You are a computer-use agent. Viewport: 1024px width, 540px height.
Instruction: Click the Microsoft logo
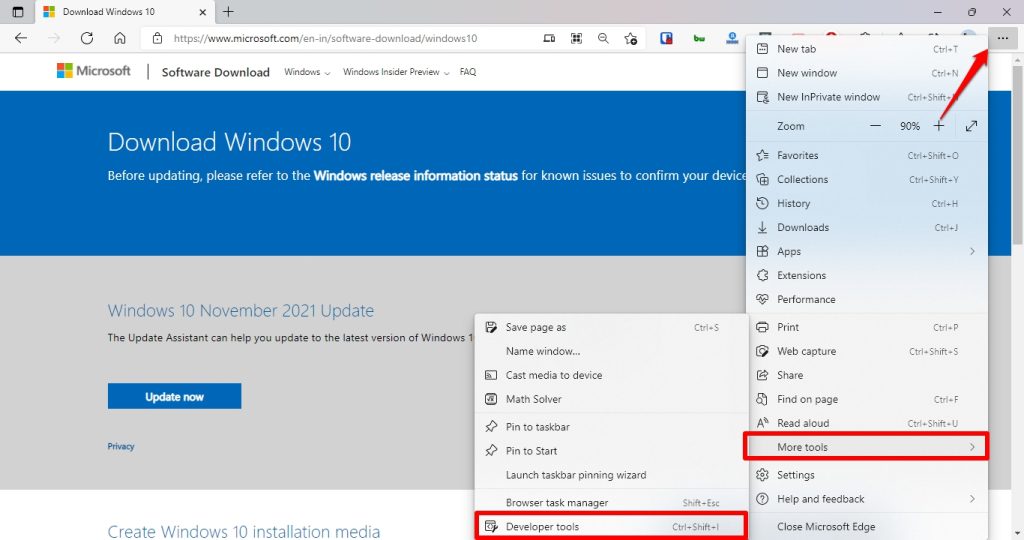click(x=93, y=71)
